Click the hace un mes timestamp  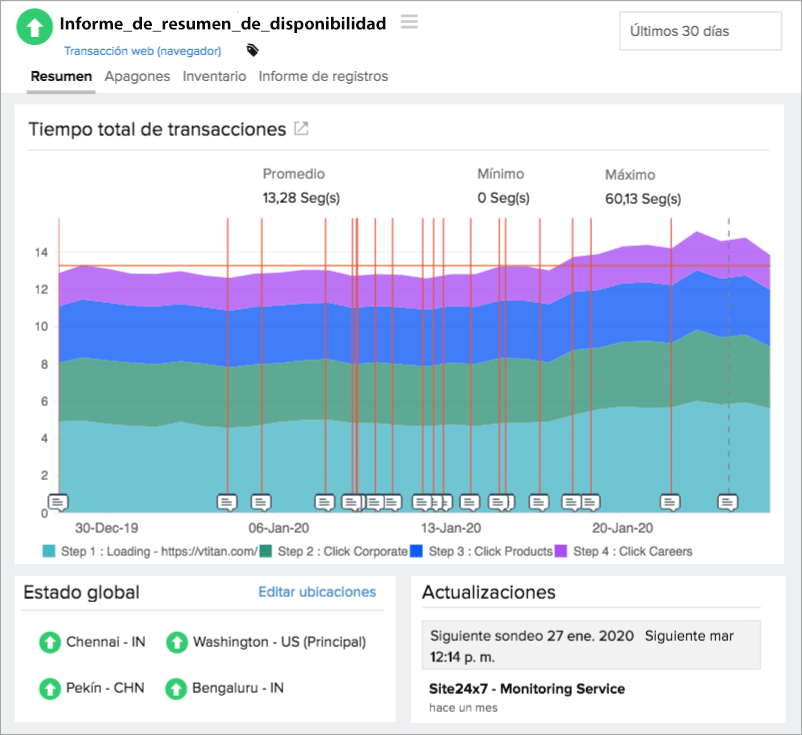click(463, 708)
